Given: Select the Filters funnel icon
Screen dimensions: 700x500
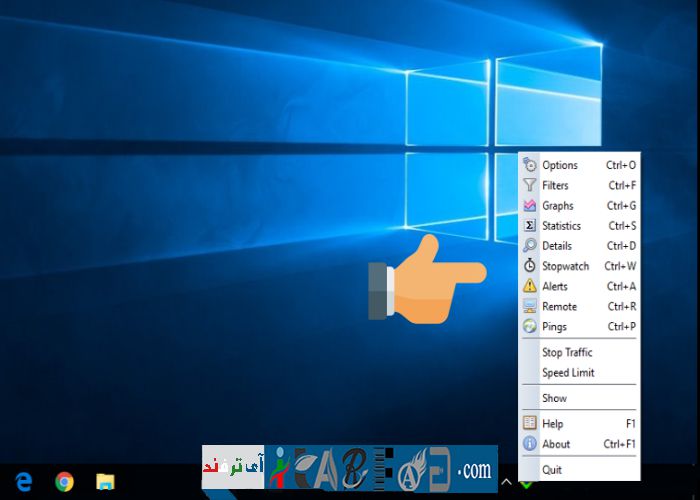Looking at the screenshot, I should coord(530,185).
